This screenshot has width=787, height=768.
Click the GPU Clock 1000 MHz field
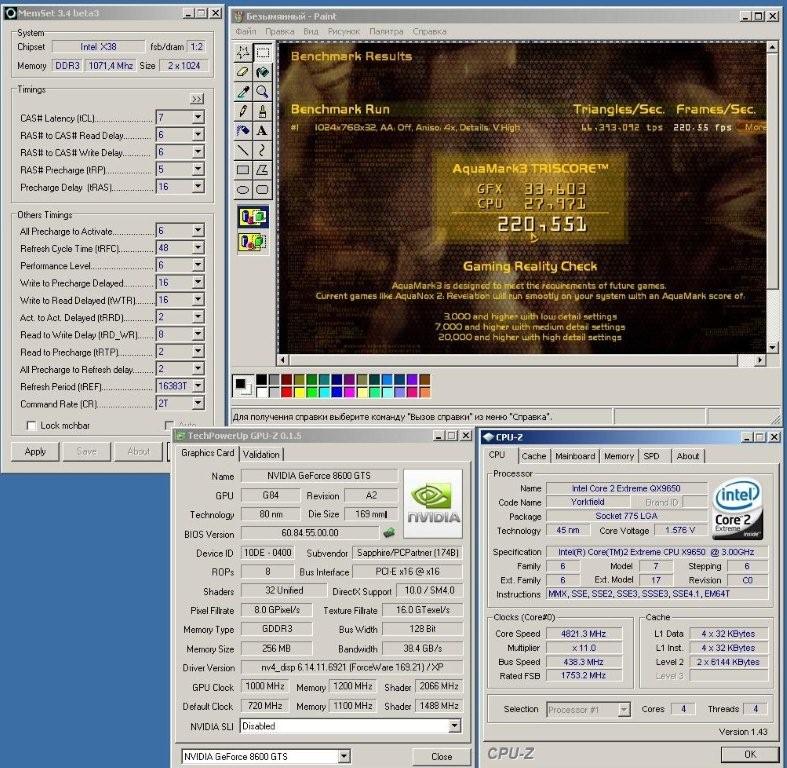[265, 686]
